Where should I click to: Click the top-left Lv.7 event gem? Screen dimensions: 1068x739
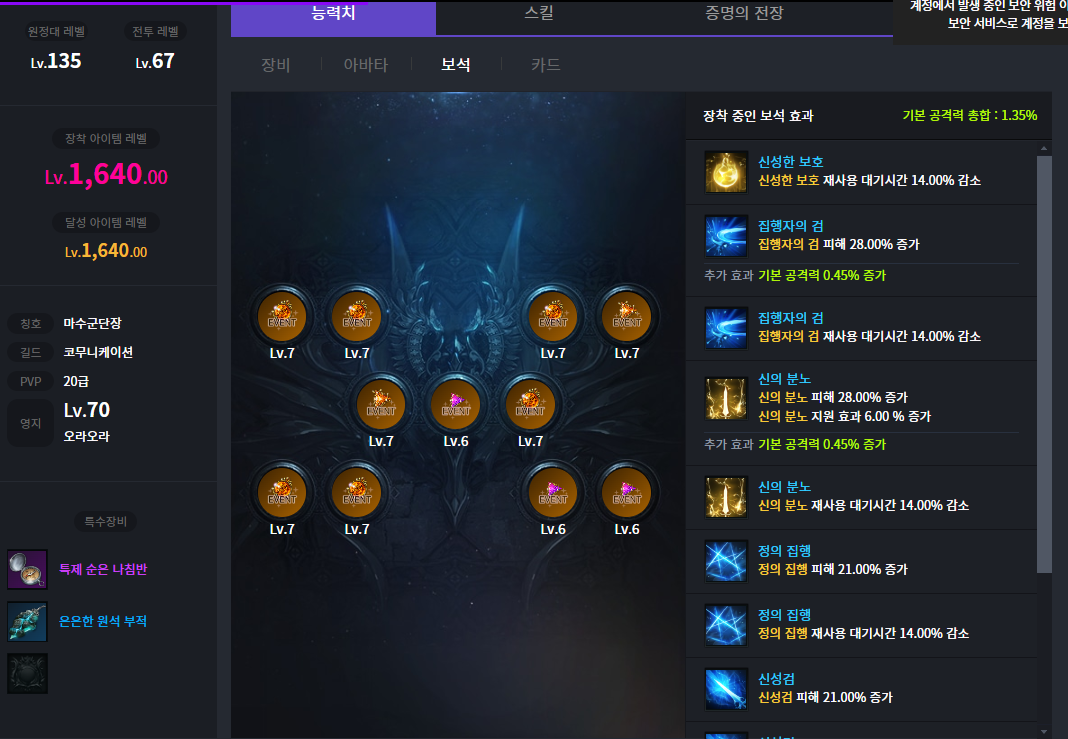click(x=282, y=317)
